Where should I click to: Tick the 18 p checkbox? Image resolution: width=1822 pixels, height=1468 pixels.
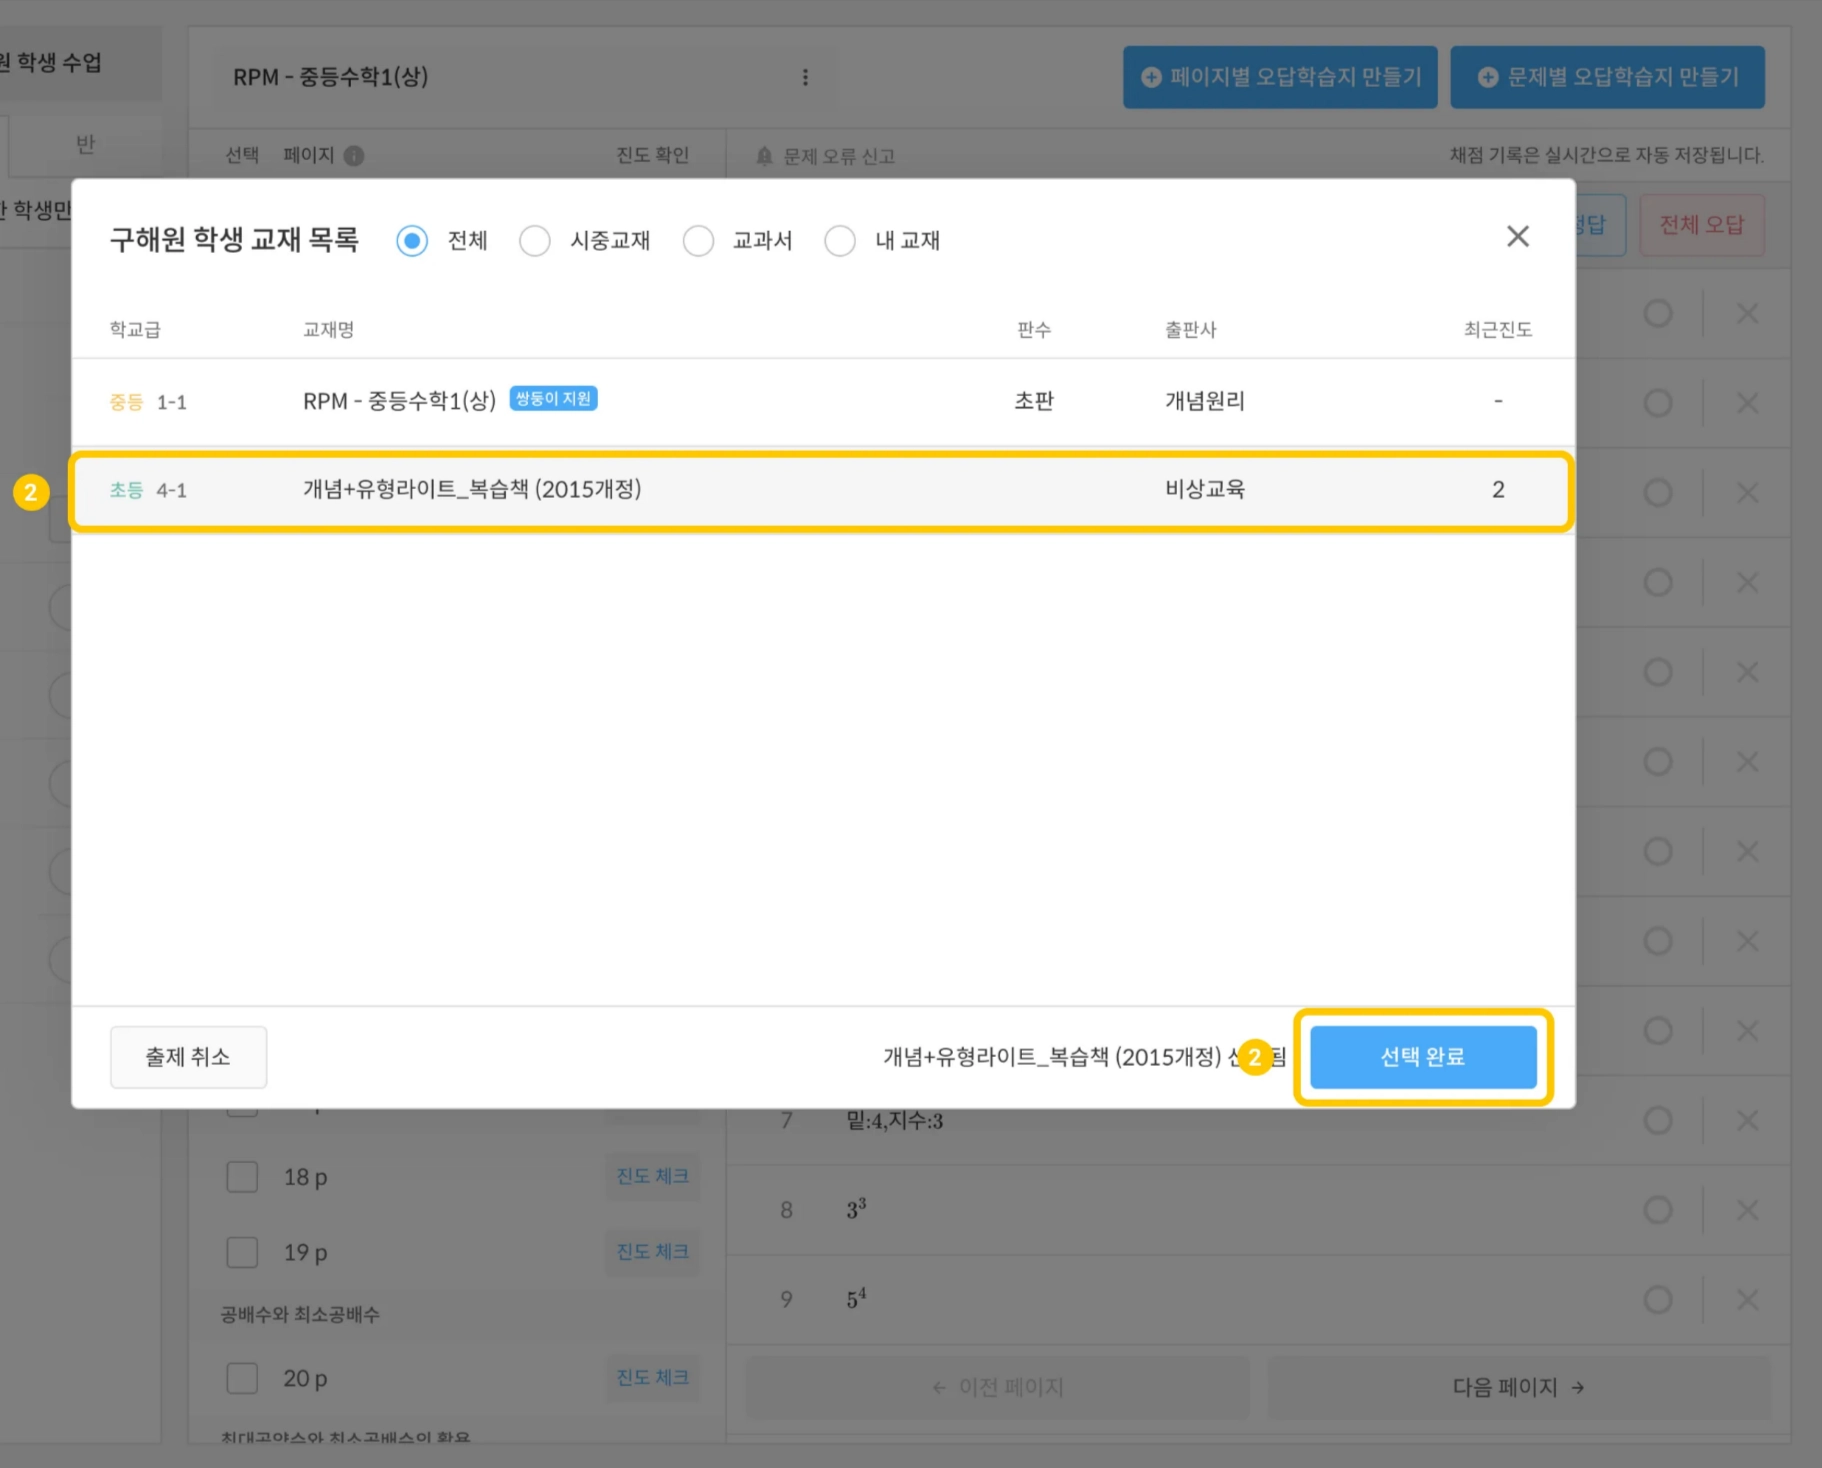pos(242,1177)
